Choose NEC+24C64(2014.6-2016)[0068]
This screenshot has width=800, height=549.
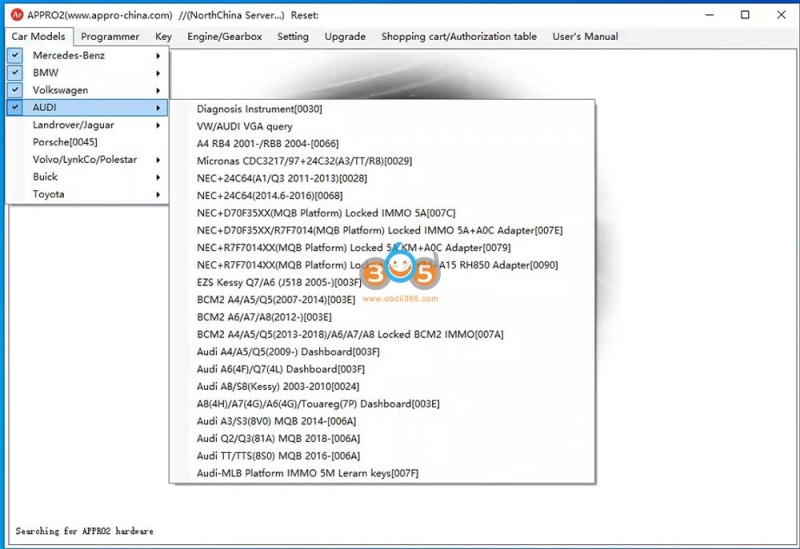coord(382,195)
